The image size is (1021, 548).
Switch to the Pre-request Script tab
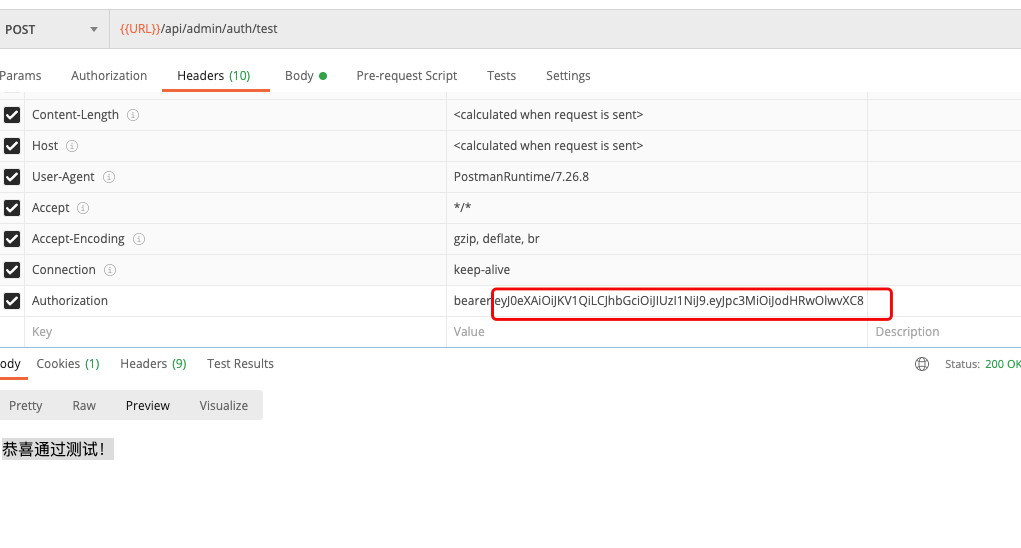pos(406,76)
